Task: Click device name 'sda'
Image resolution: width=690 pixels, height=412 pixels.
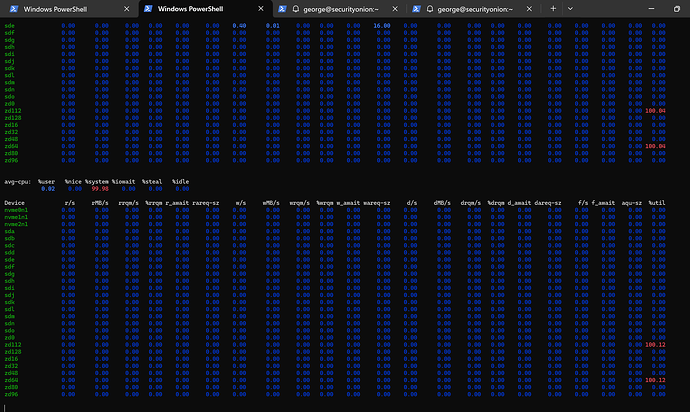Action: [x=10, y=231]
